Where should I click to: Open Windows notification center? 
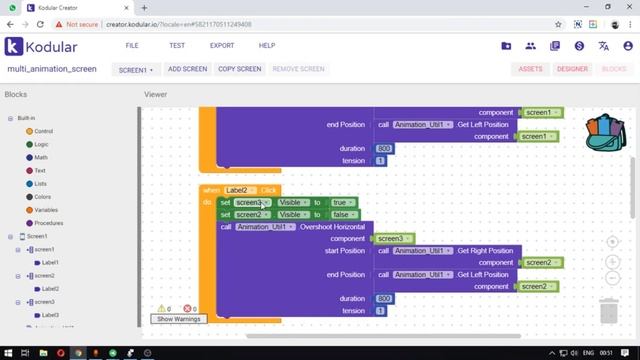coord(625,353)
